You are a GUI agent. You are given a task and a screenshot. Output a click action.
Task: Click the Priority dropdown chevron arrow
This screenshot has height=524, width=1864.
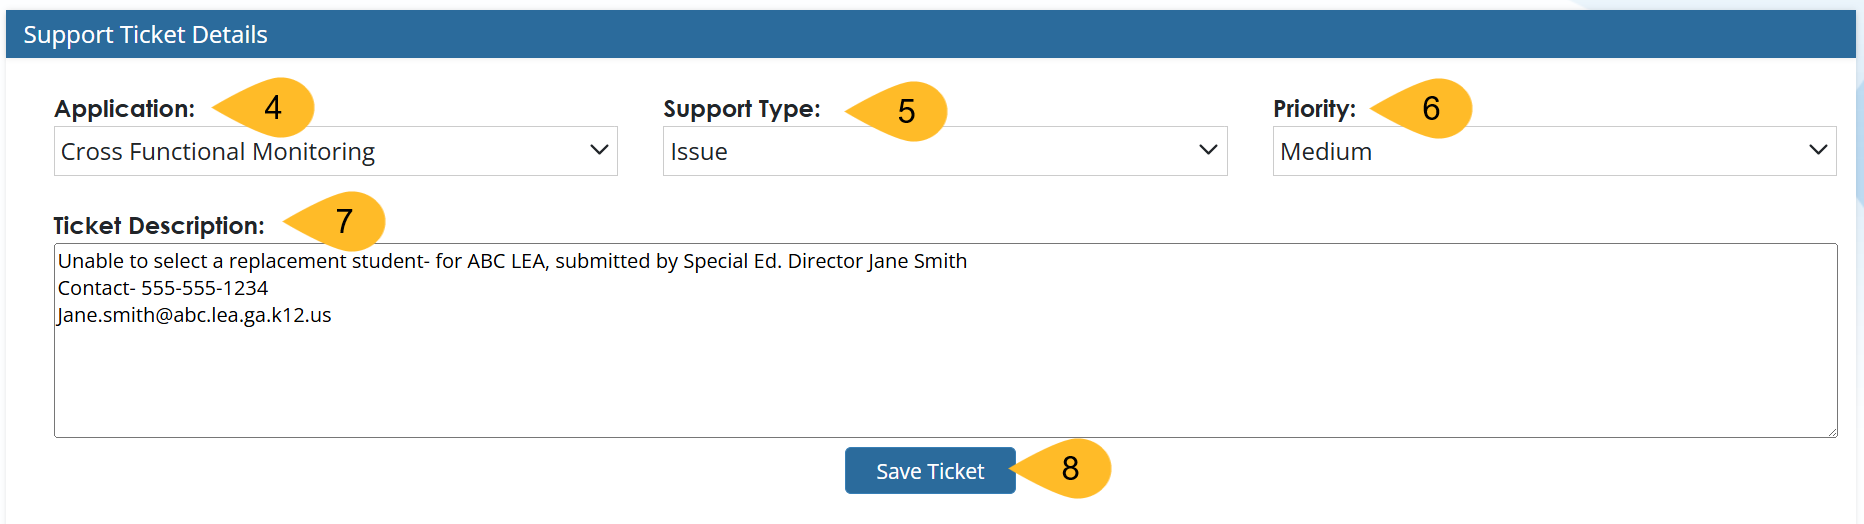[1818, 150]
